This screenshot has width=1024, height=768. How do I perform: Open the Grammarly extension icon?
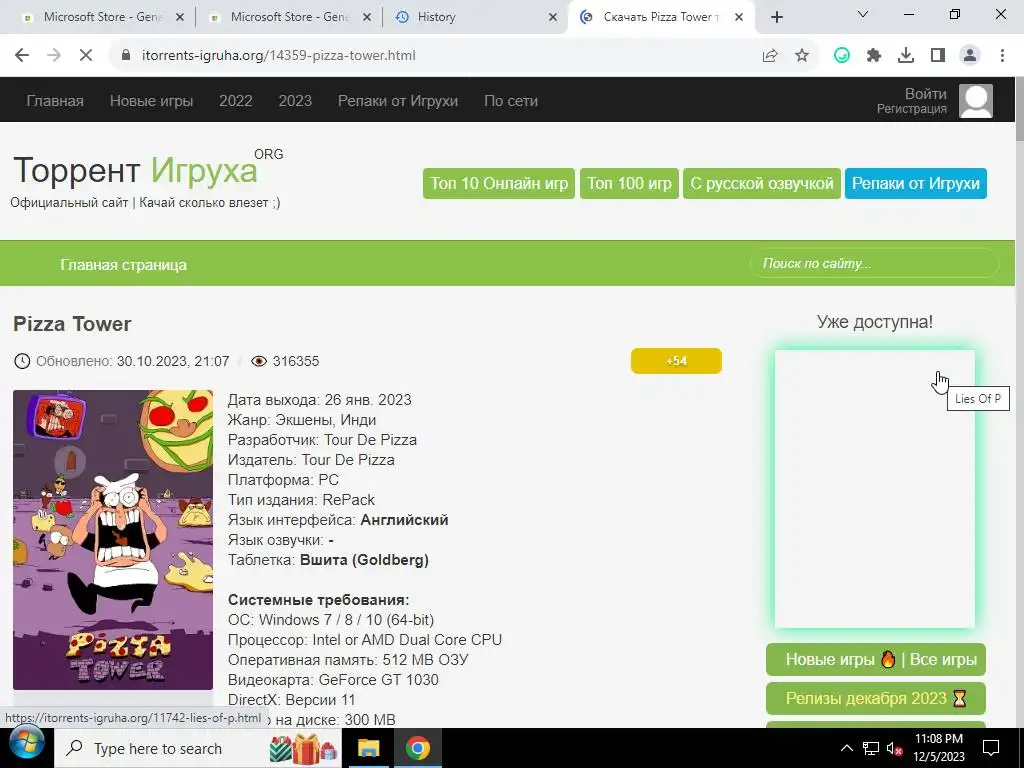click(x=842, y=56)
